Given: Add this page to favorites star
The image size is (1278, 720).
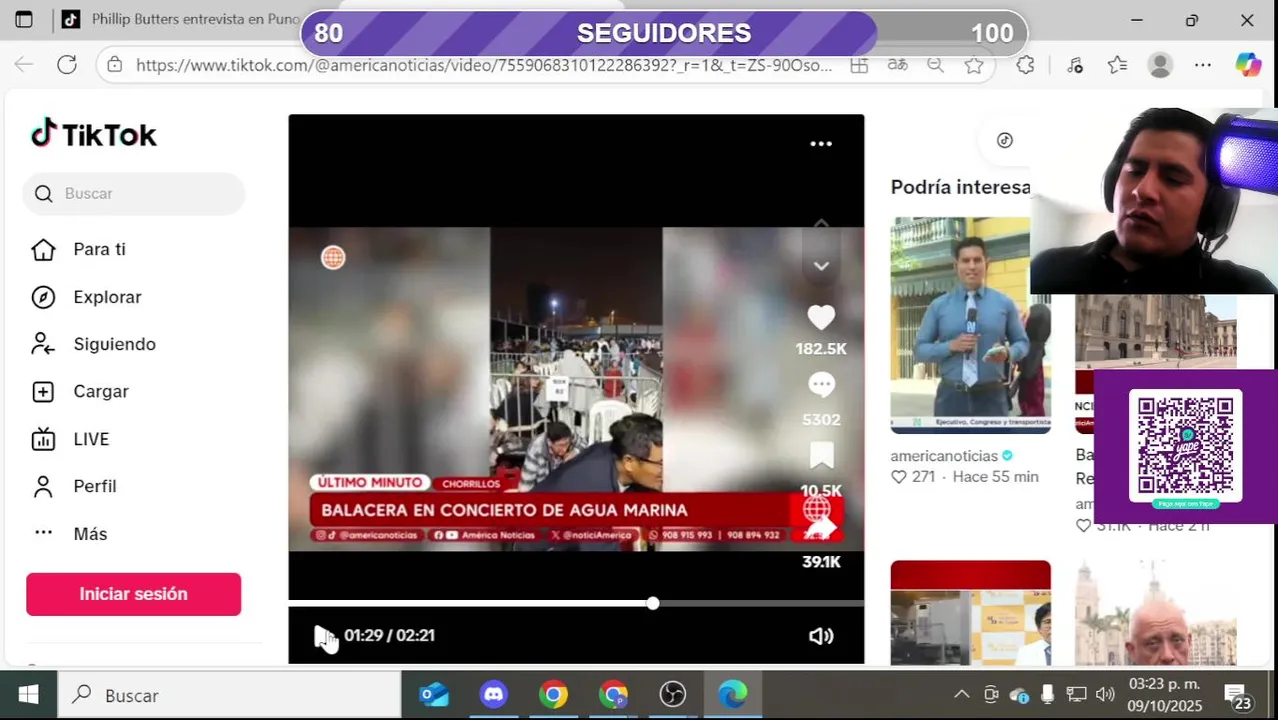Looking at the screenshot, I should click(x=974, y=65).
